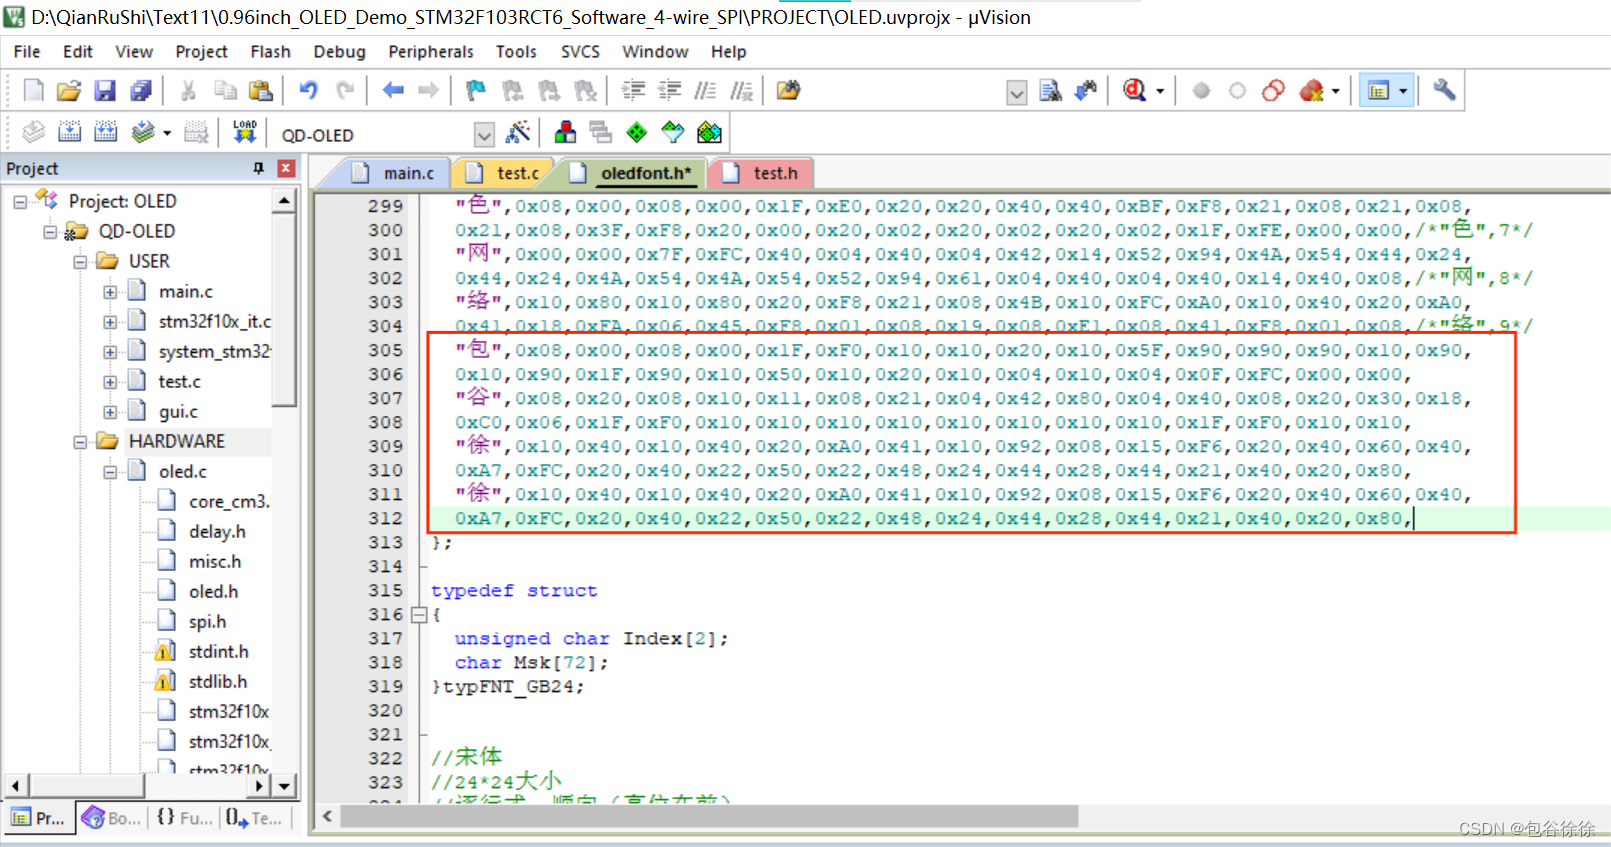
Task: Open the SVCS menu
Action: click(x=580, y=52)
